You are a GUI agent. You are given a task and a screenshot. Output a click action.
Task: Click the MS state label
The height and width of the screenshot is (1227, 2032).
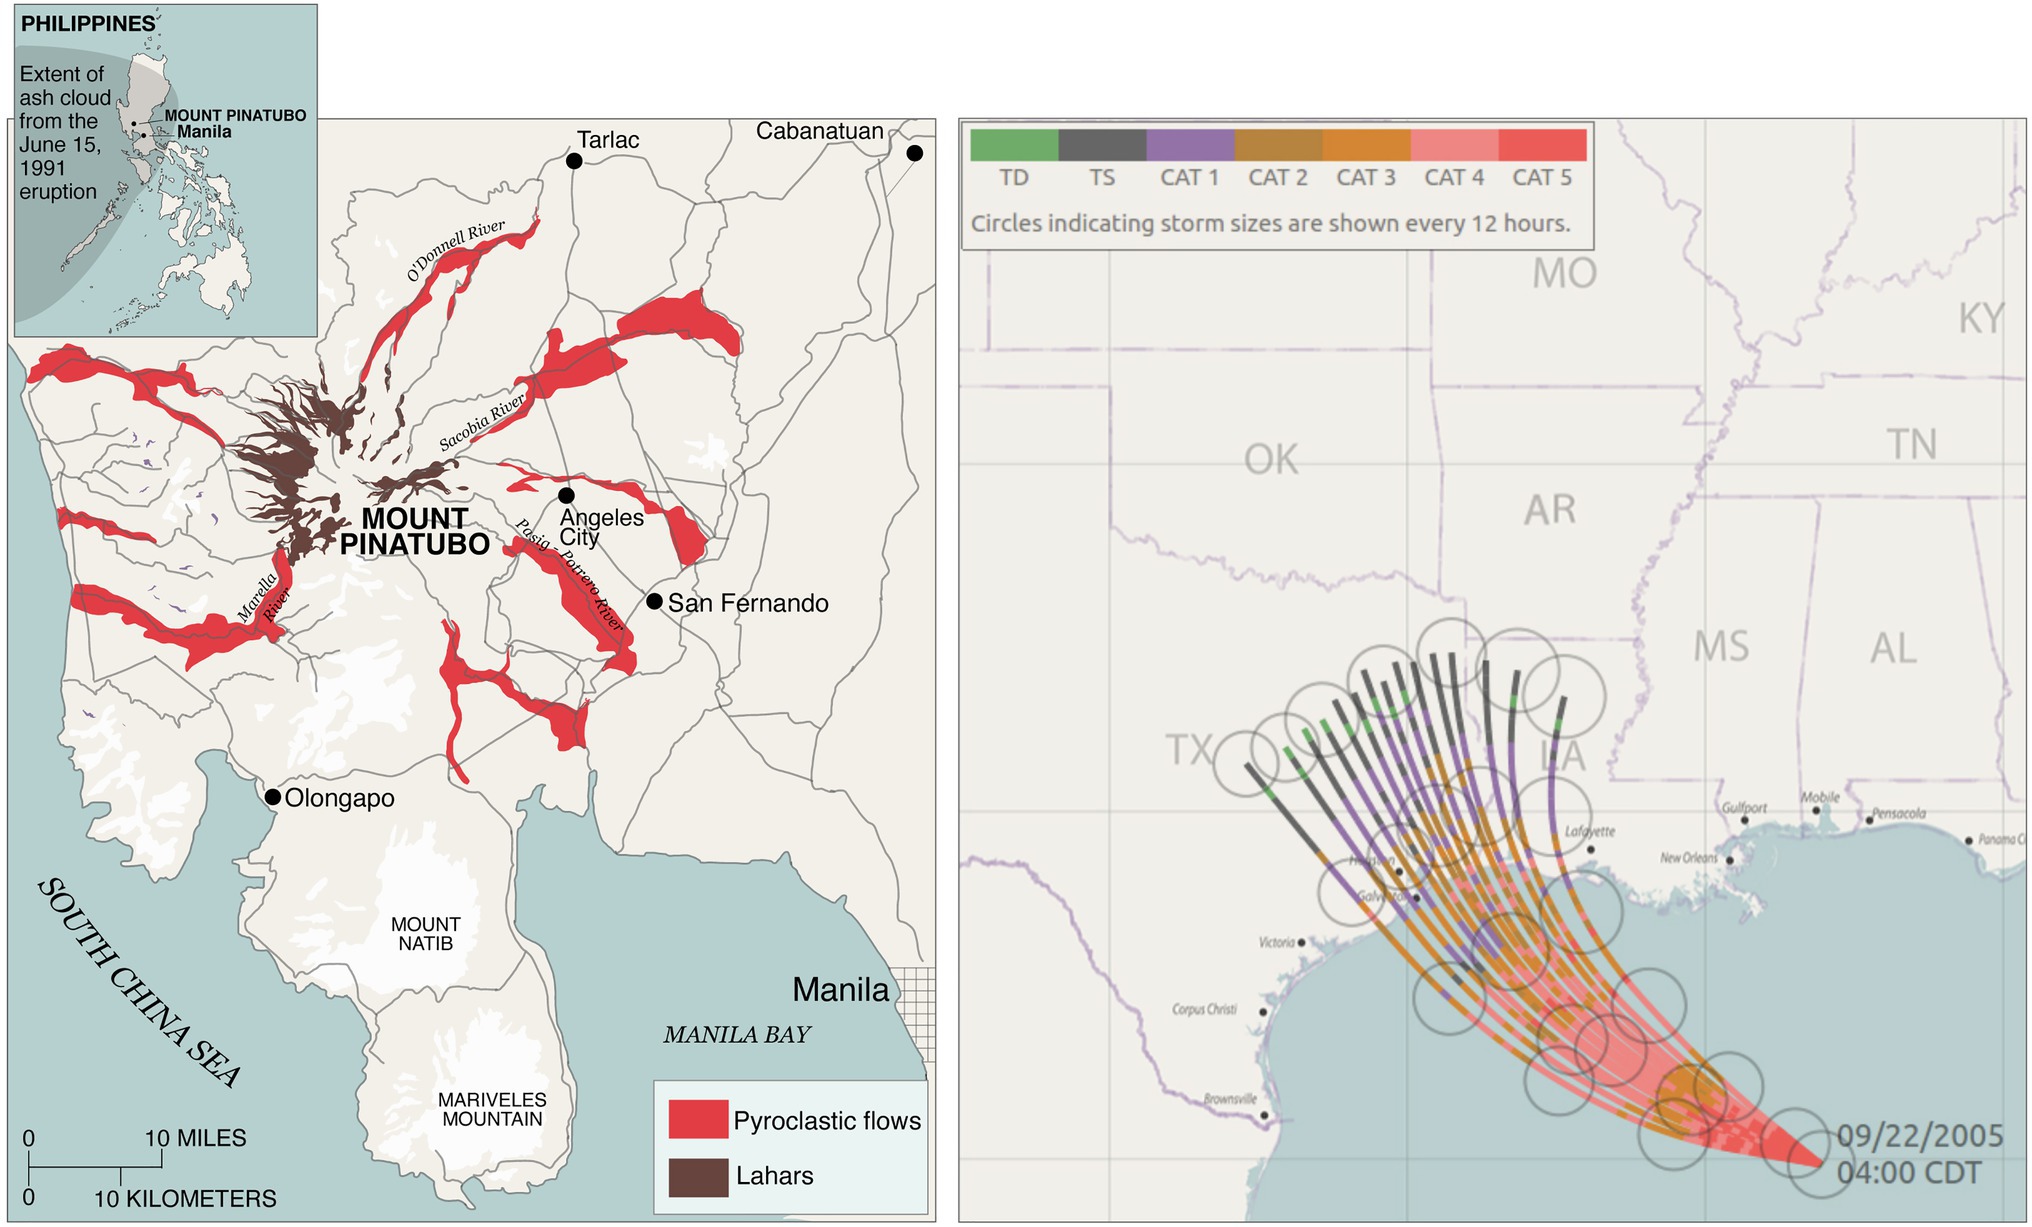pos(1721,647)
